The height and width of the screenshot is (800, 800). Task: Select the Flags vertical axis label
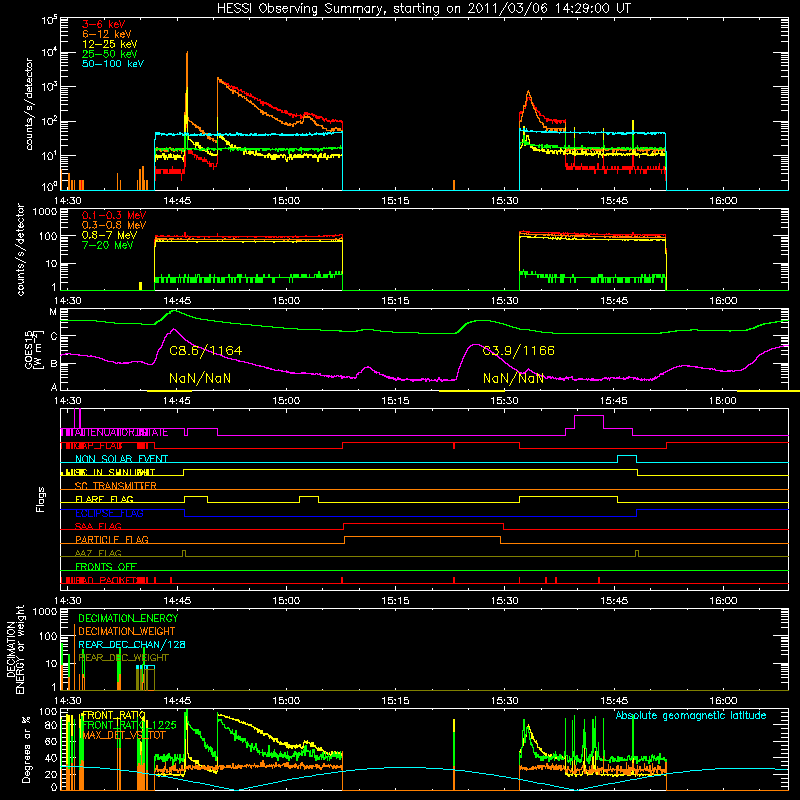(40, 499)
